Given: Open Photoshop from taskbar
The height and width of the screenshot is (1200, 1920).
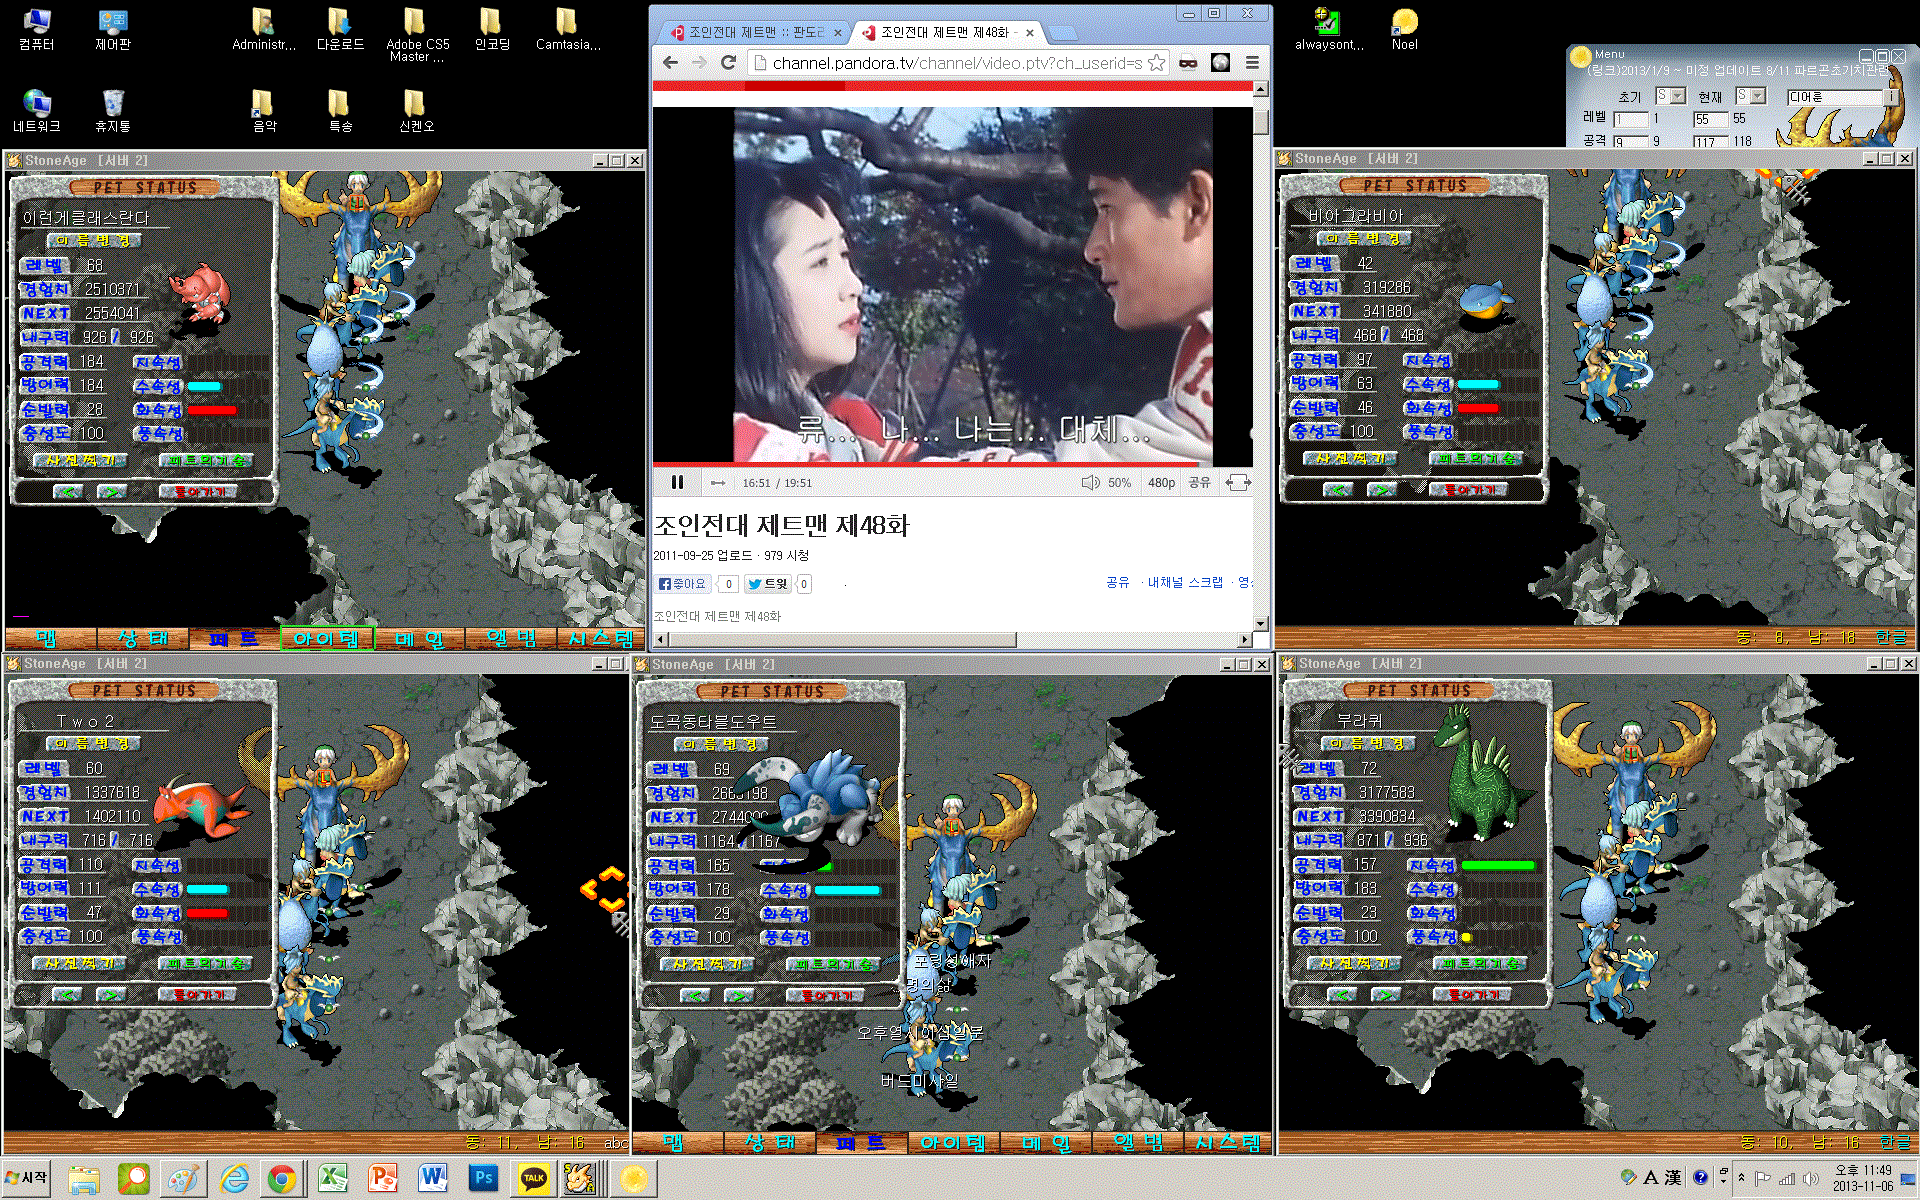Looking at the screenshot, I should 483,1180.
